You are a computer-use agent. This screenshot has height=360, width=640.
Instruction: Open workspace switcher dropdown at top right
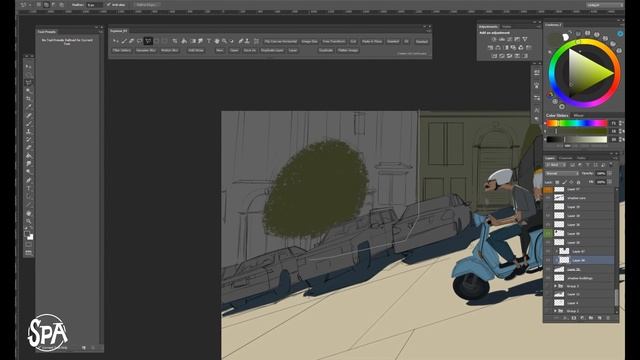[604, 5]
